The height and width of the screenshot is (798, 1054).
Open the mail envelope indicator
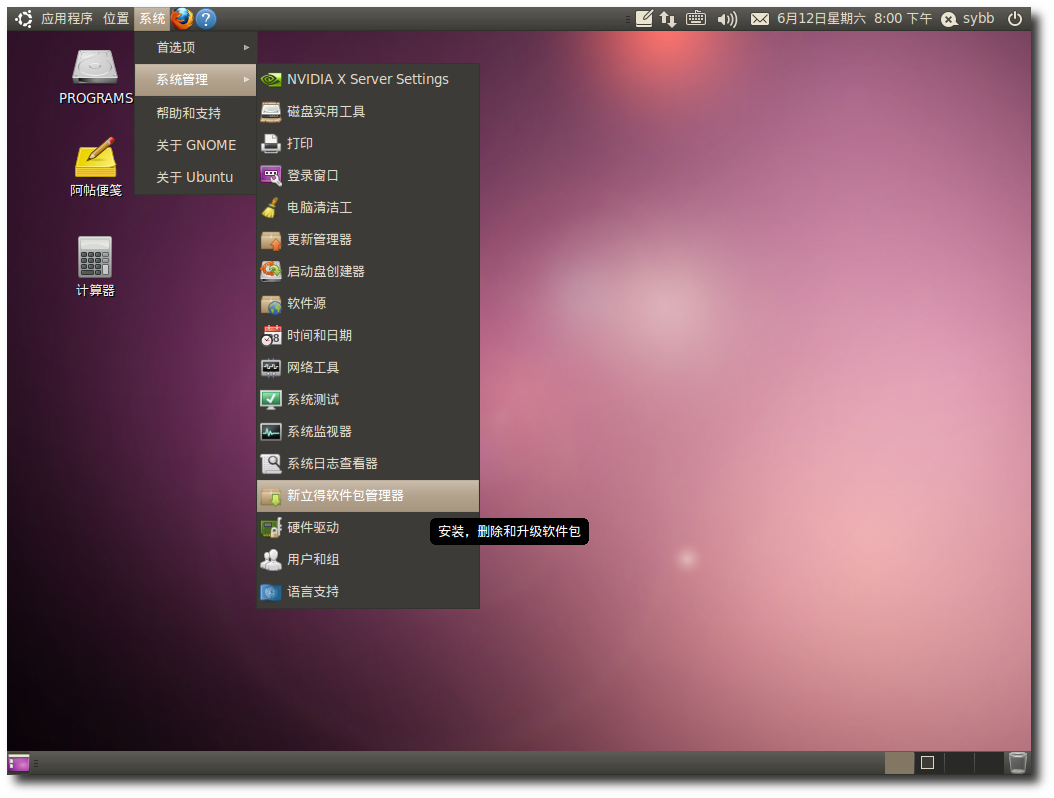[x=760, y=19]
